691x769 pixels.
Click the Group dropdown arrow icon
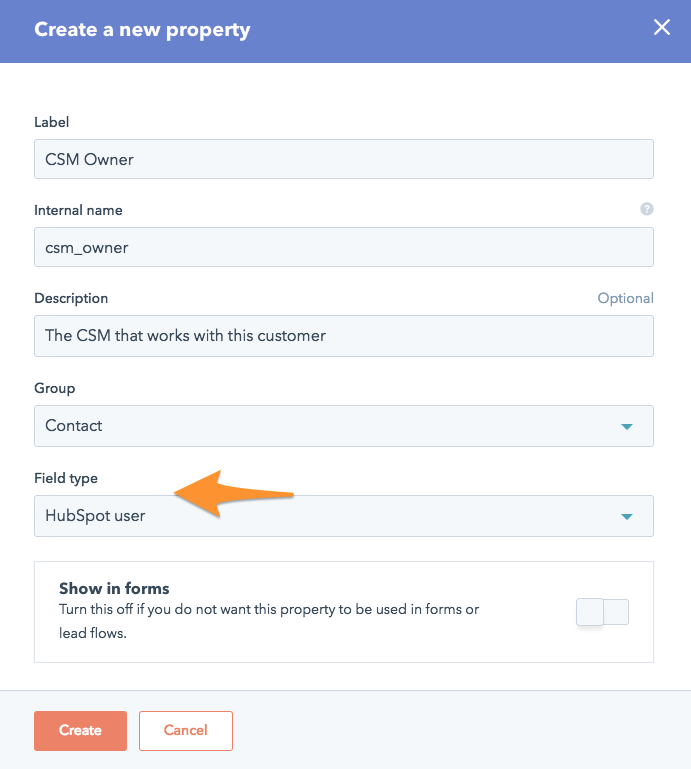[627, 426]
